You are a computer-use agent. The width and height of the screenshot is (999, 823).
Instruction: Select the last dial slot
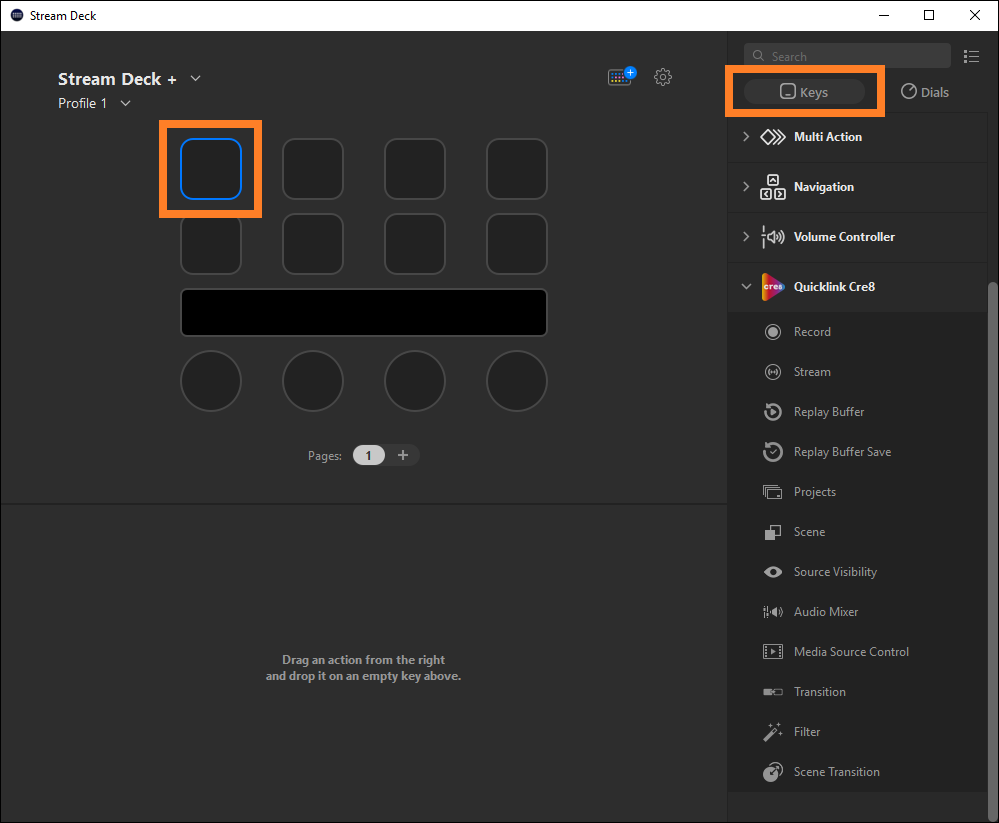point(517,381)
